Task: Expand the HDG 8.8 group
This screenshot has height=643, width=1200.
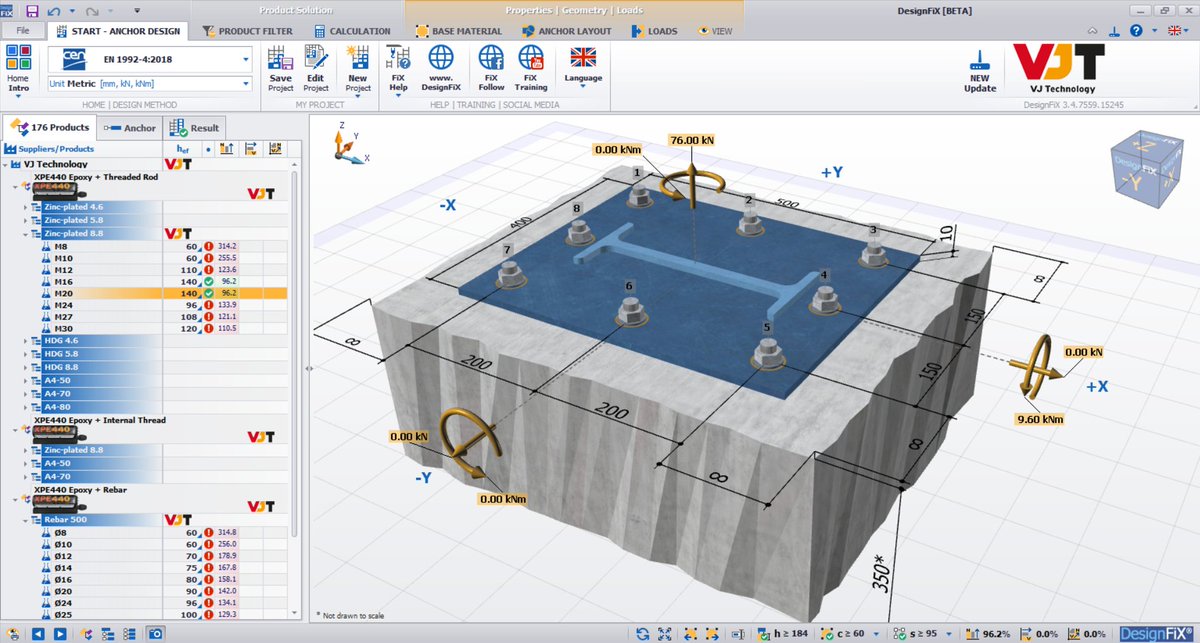Action: 25,367
